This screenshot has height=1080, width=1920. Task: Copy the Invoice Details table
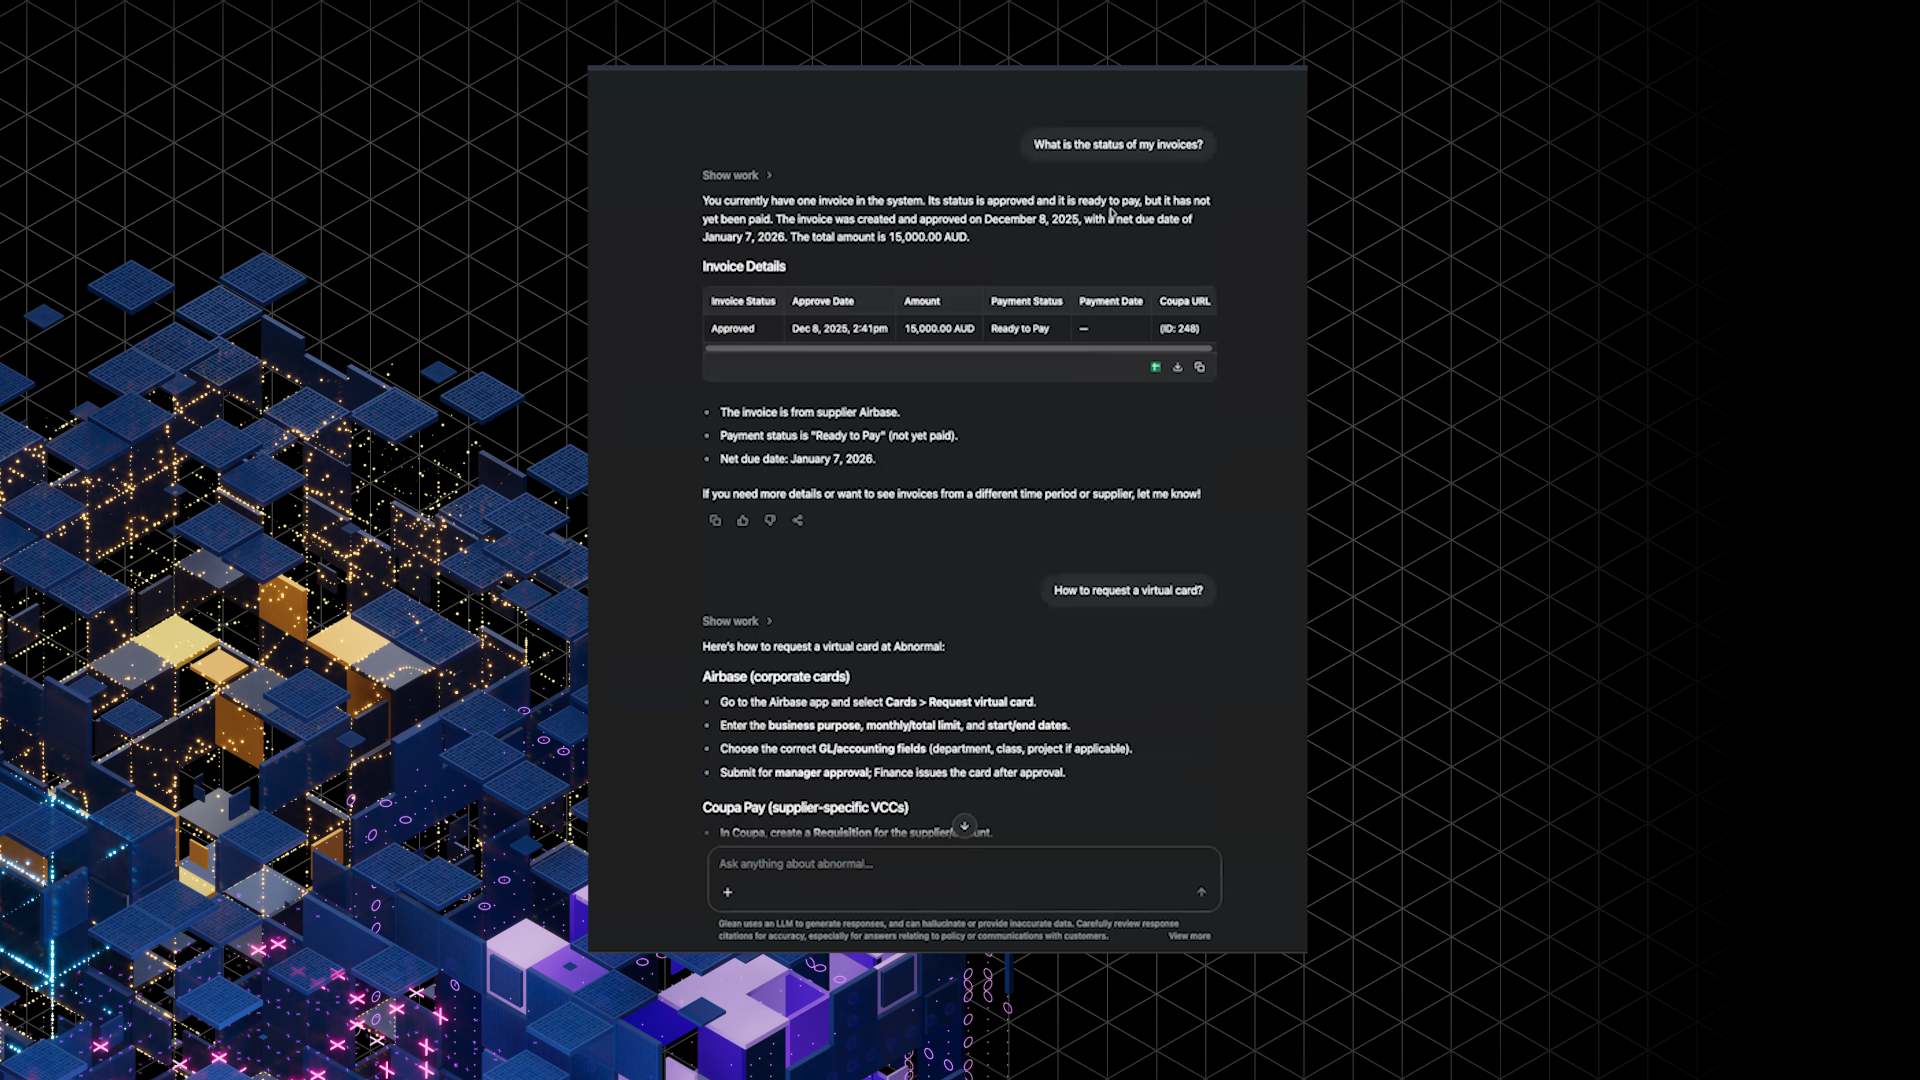point(1200,367)
